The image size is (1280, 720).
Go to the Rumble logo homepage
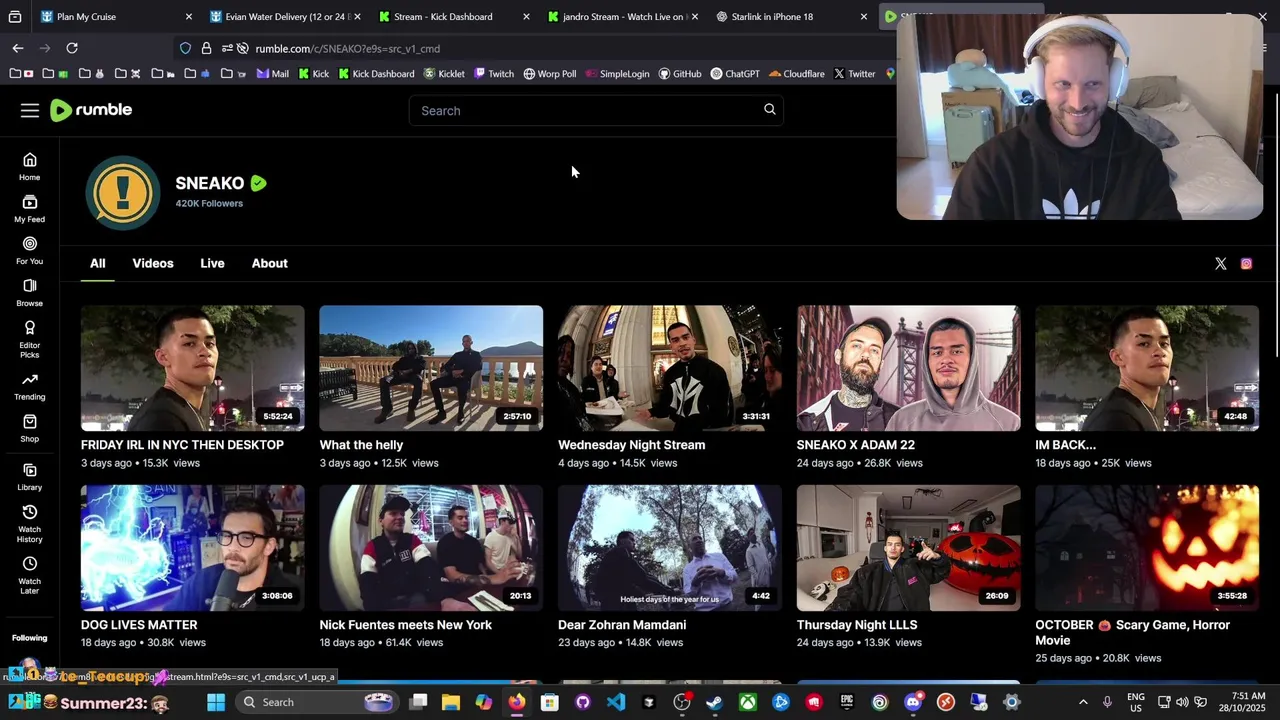point(91,110)
